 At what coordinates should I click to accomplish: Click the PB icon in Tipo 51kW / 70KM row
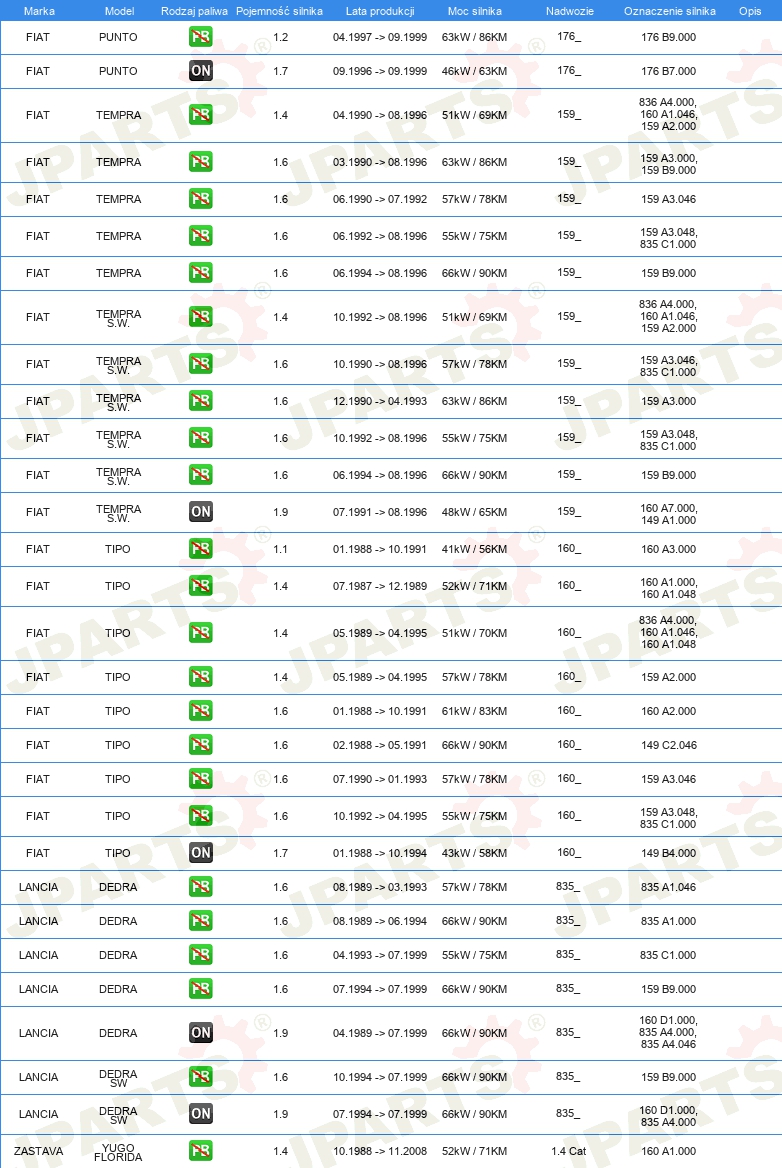tap(200, 633)
